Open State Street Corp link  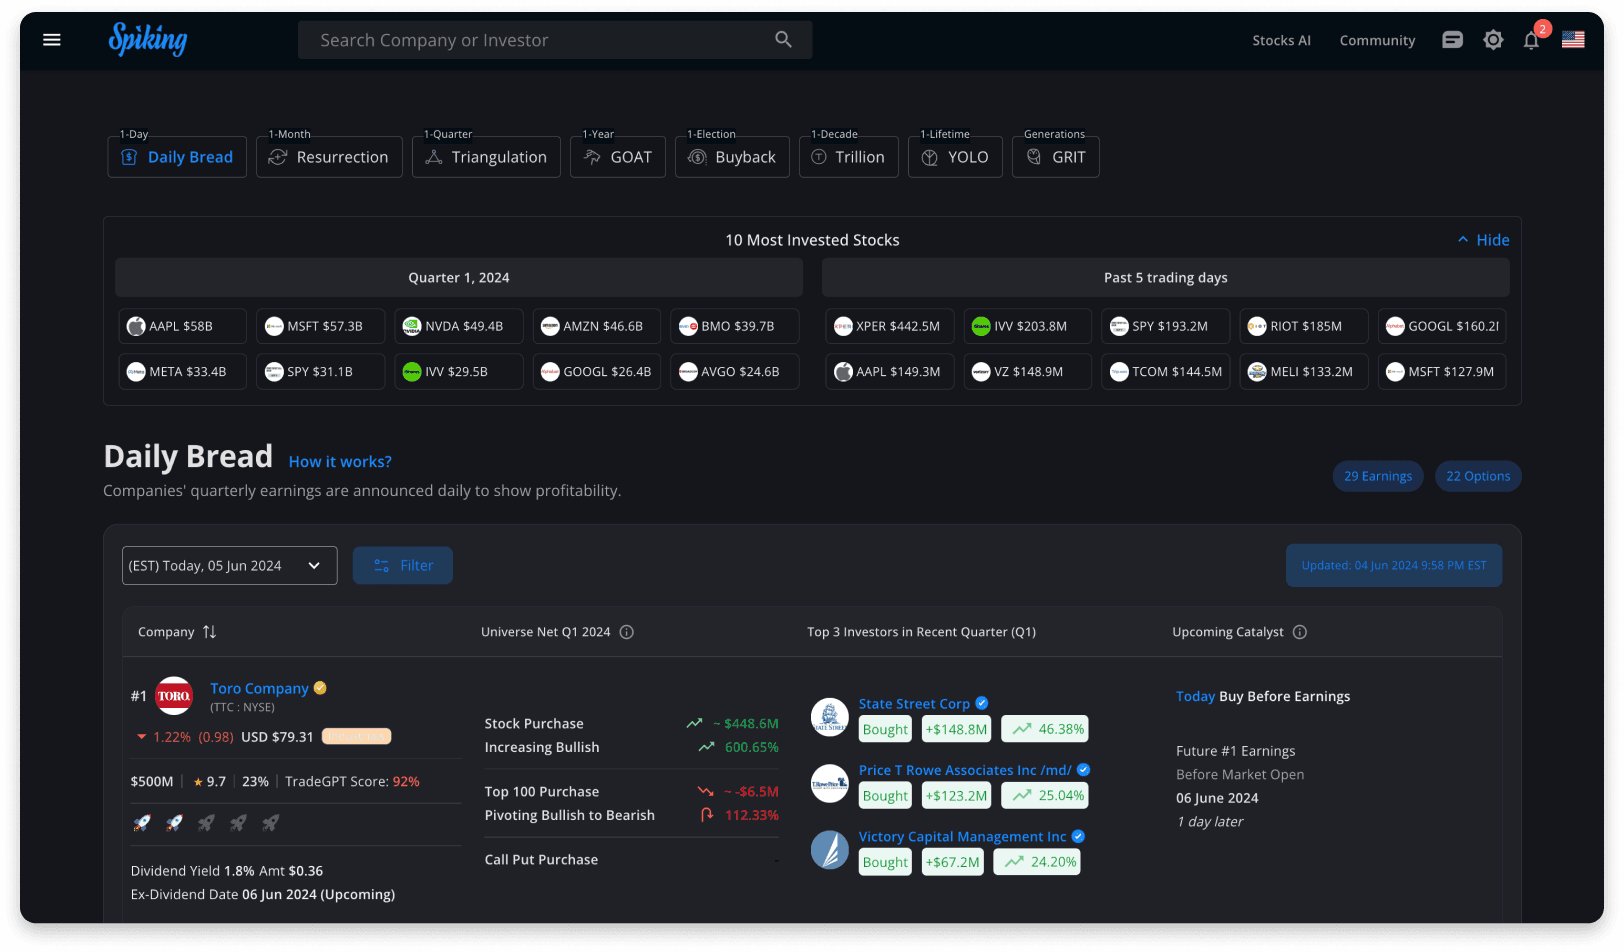tap(914, 704)
